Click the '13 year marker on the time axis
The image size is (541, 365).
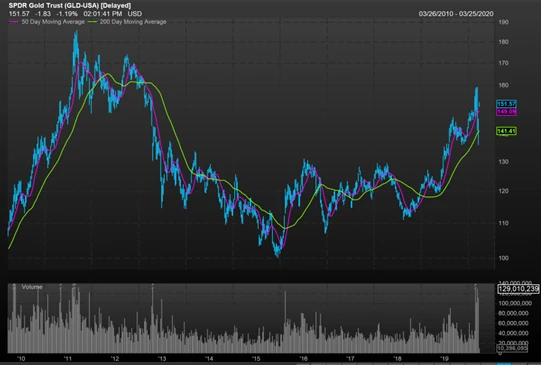point(161,358)
